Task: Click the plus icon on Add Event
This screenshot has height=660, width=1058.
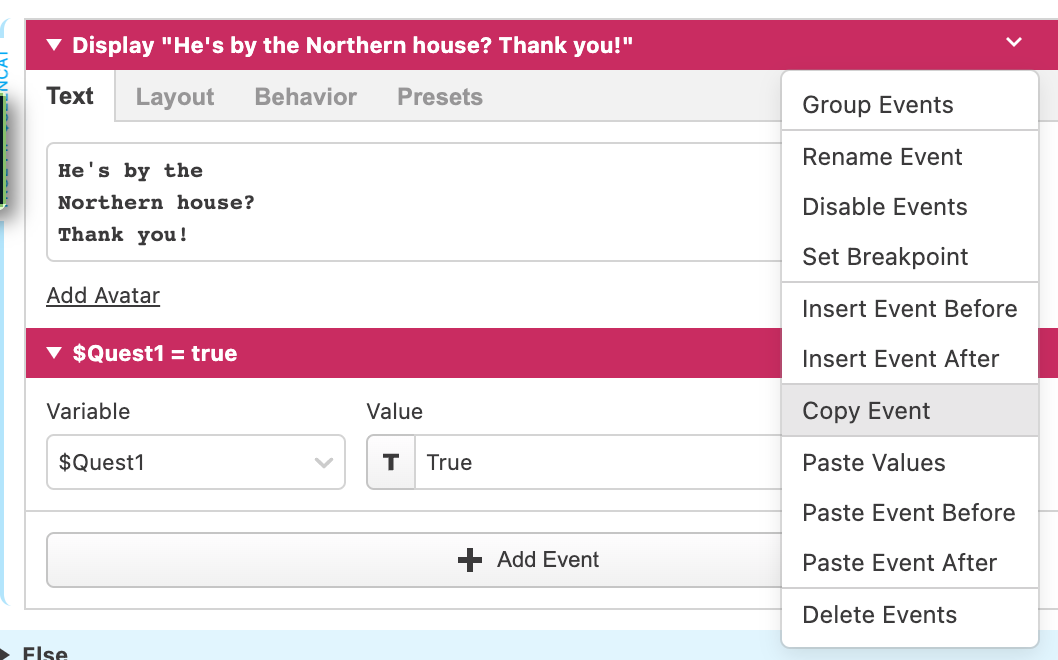Action: (x=469, y=560)
